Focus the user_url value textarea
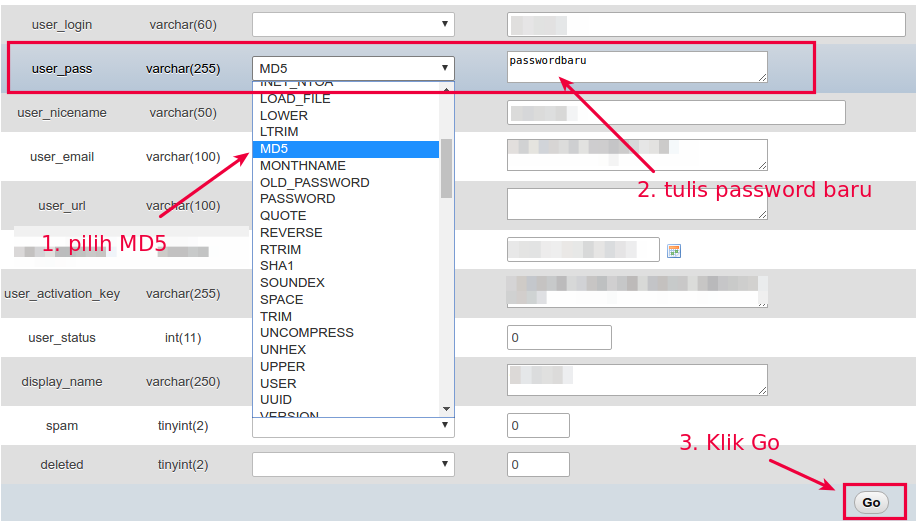 [637, 204]
